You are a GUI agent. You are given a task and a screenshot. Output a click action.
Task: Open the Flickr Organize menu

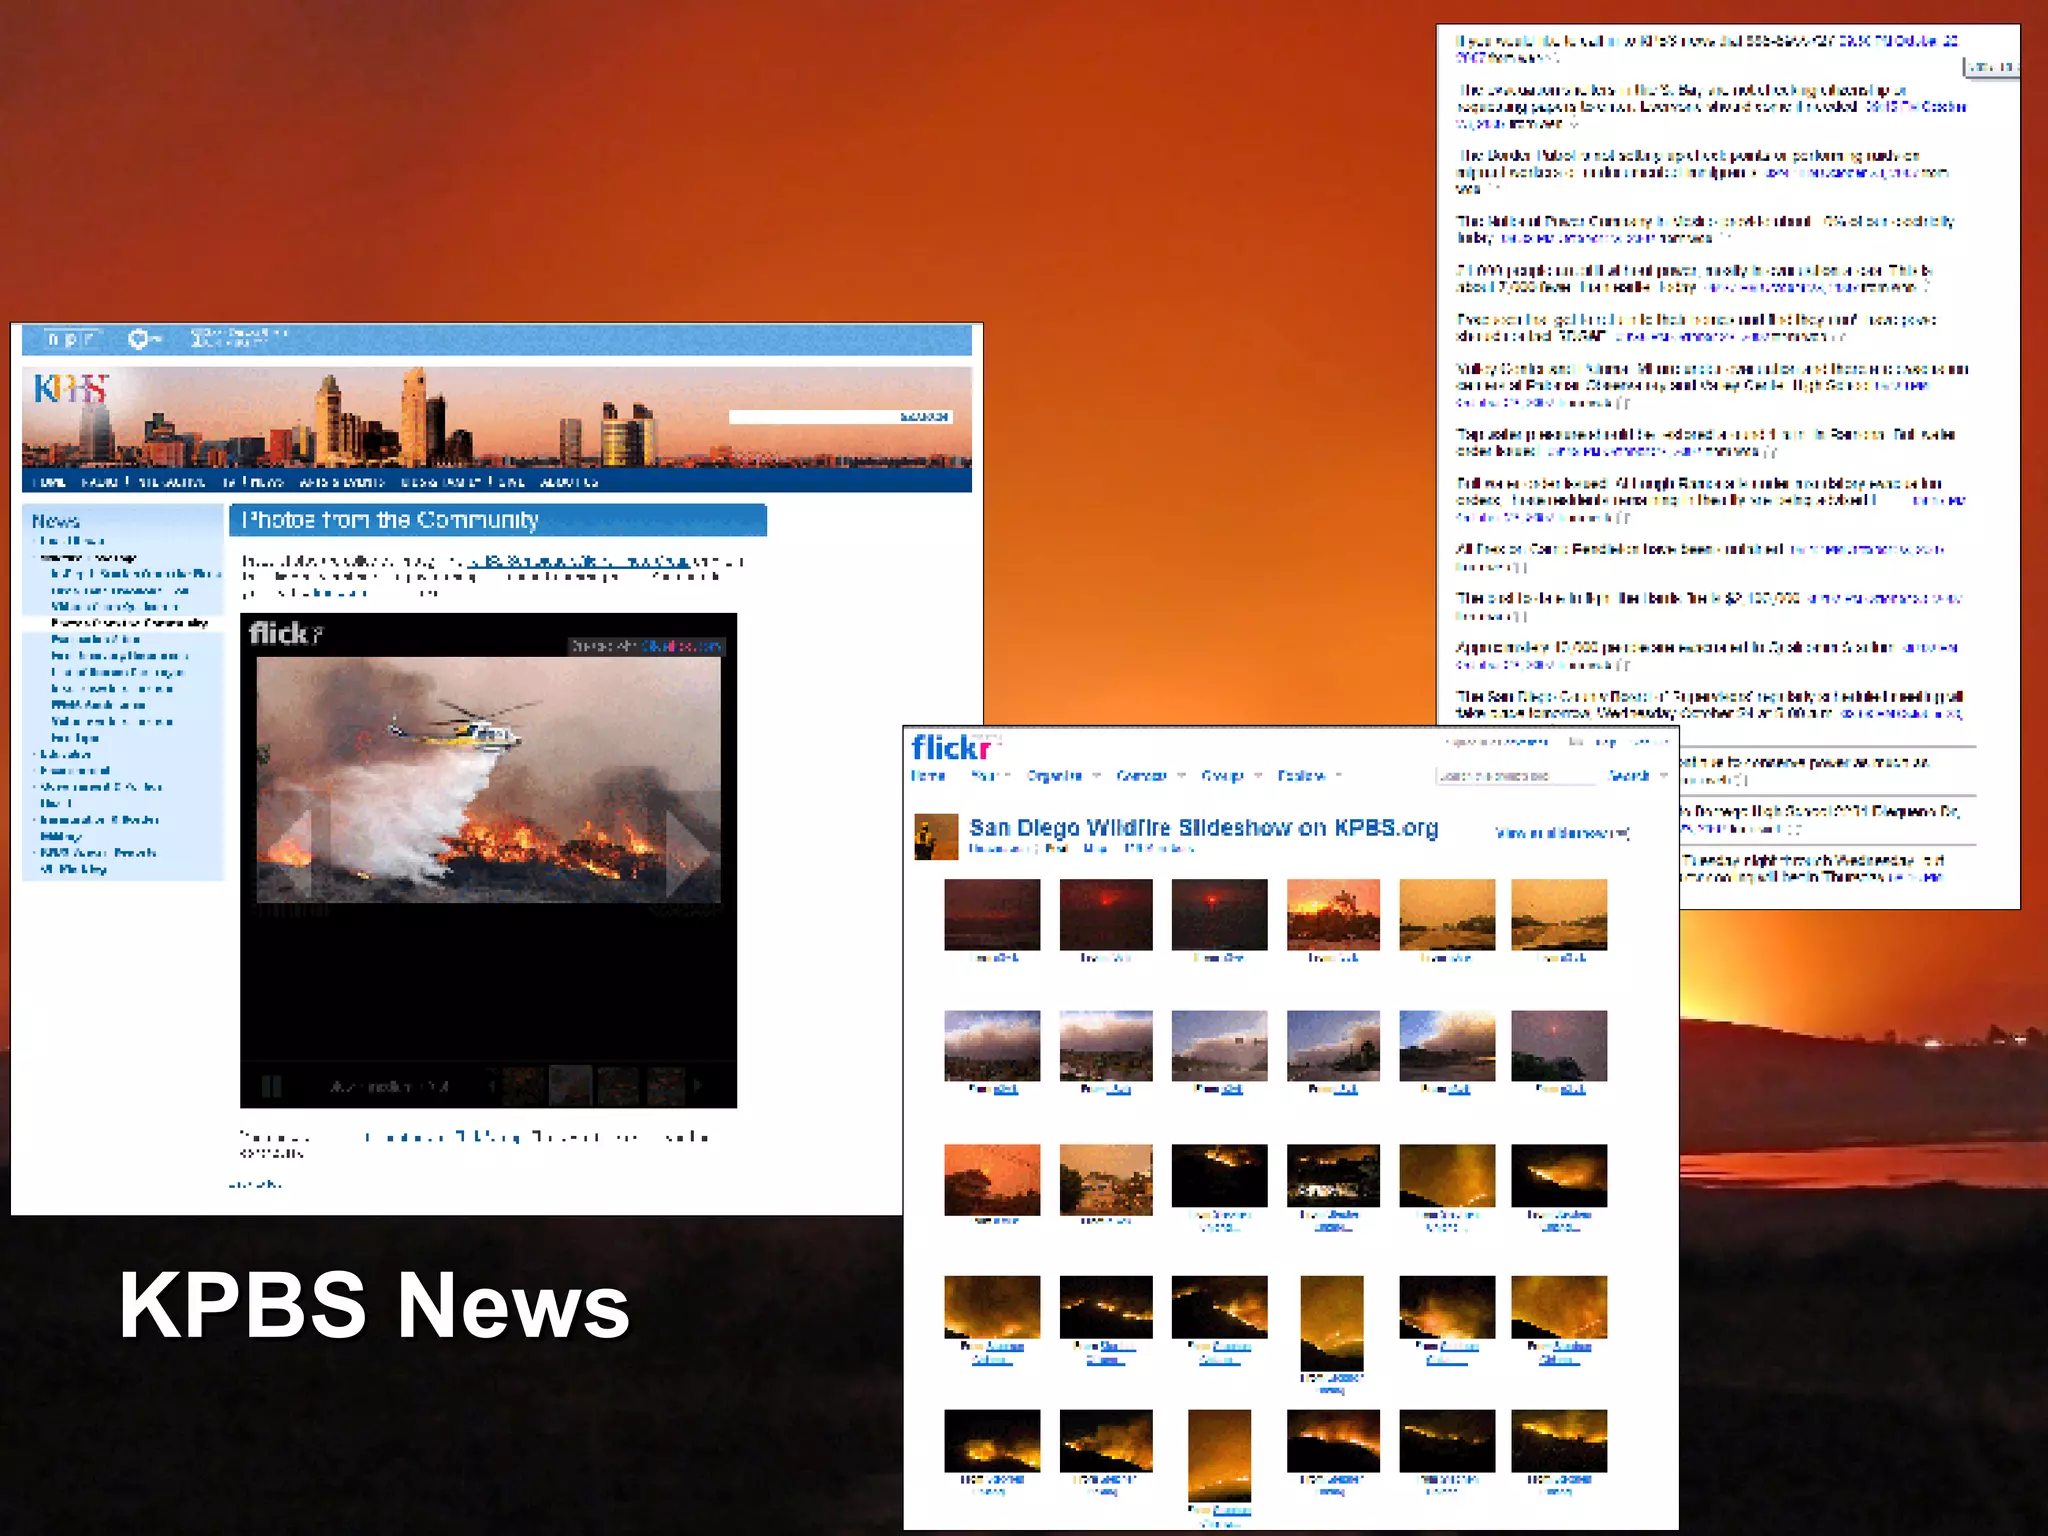point(1054,776)
